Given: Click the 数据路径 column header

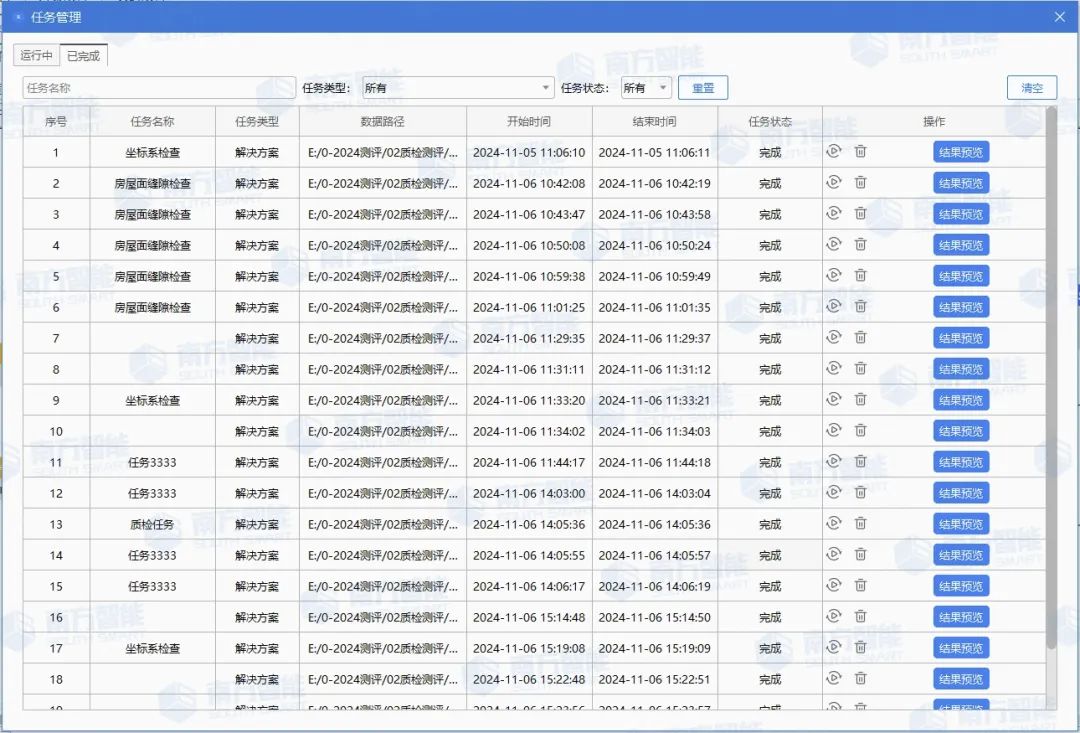Looking at the screenshot, I should click(382, 121).
